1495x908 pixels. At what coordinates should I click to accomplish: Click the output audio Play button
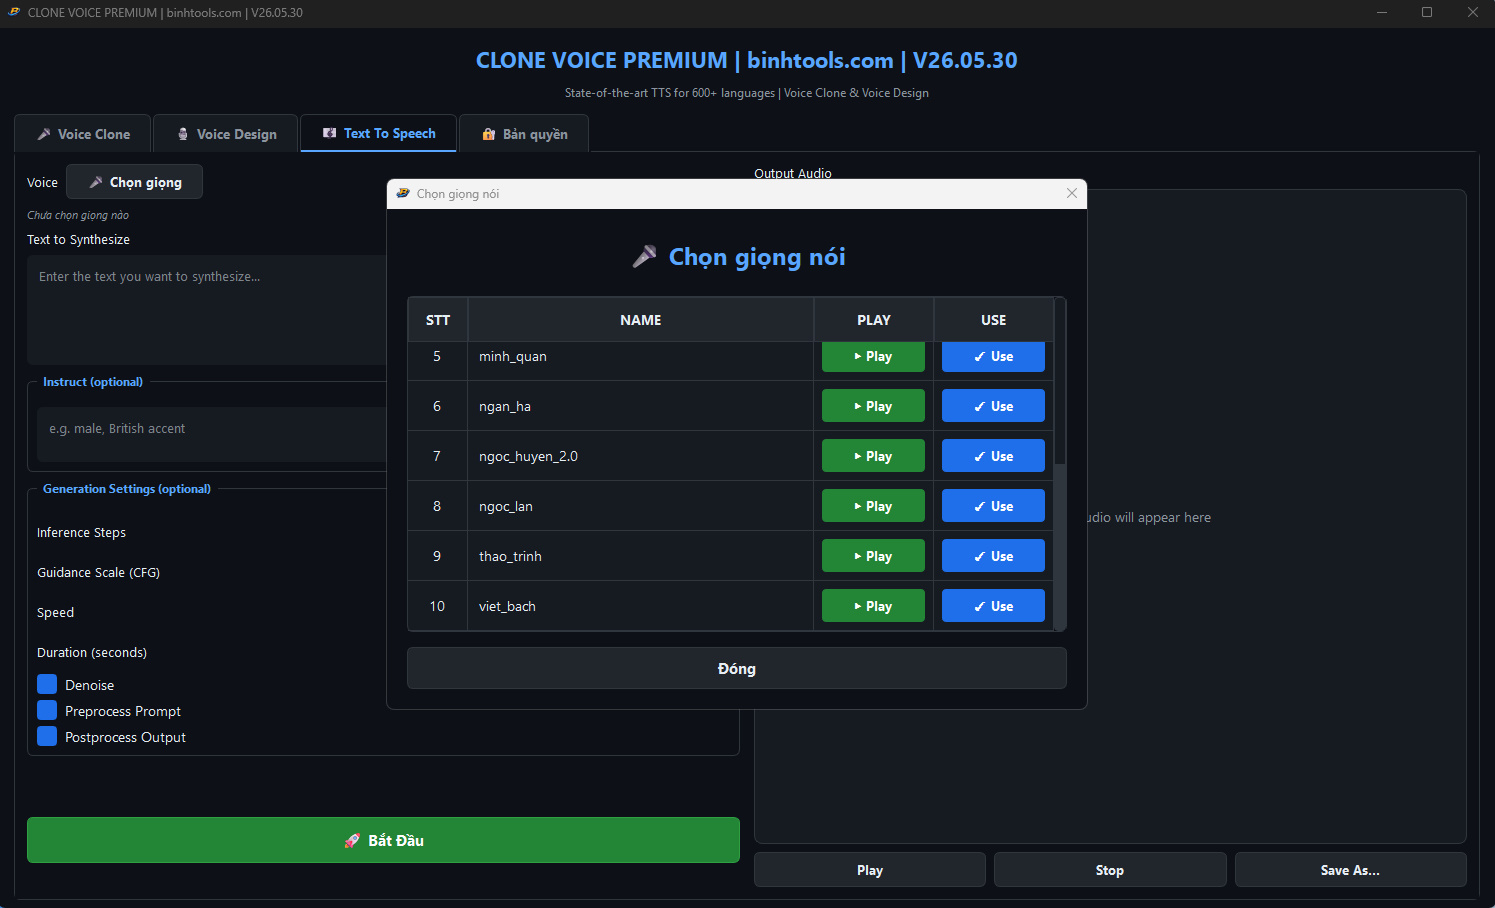click(x=870, y=870)
